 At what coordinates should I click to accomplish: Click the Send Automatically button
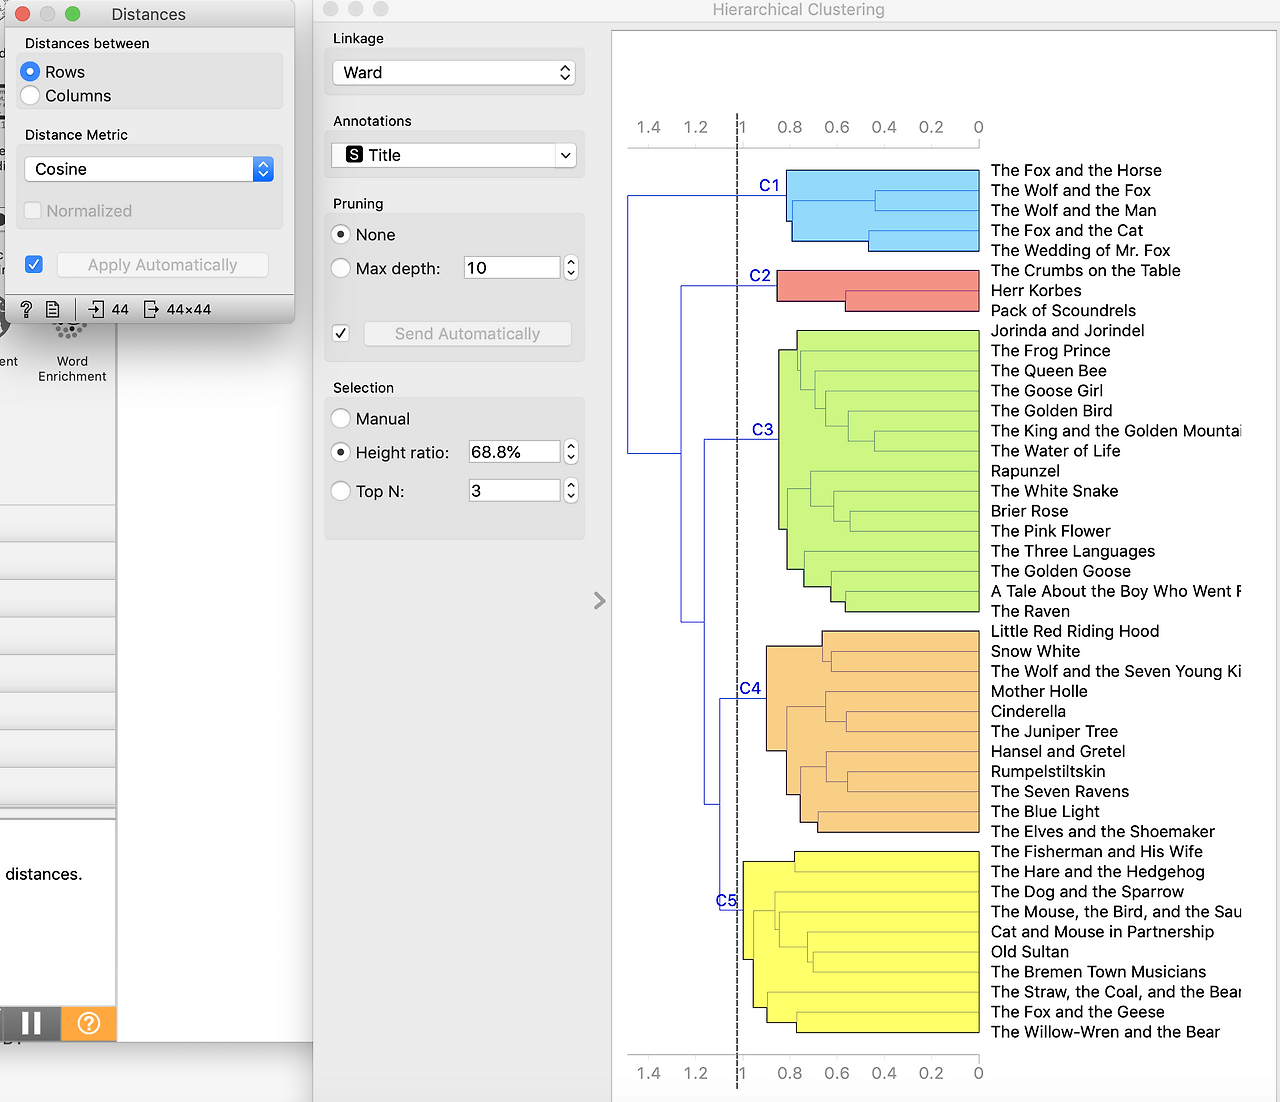pyautogui.click(x=467, y=334)
